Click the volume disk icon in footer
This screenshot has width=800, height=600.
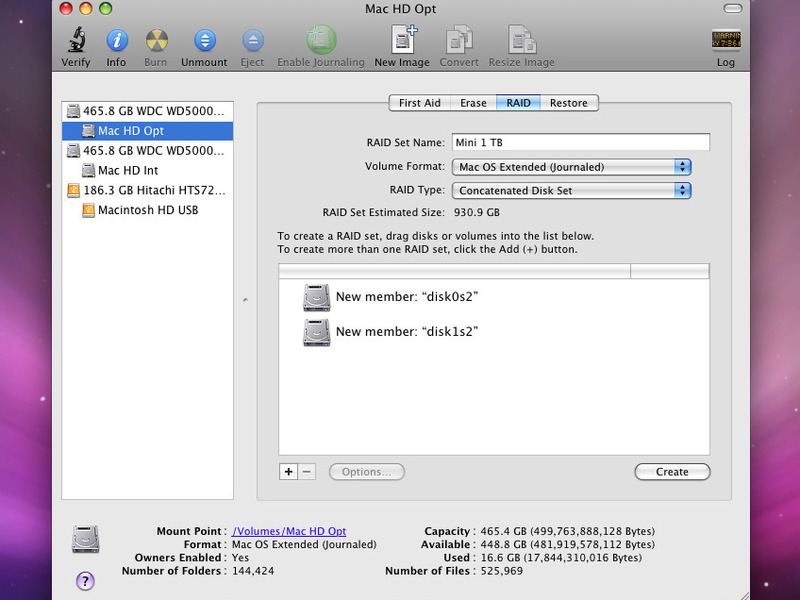(x=86, y=539)
